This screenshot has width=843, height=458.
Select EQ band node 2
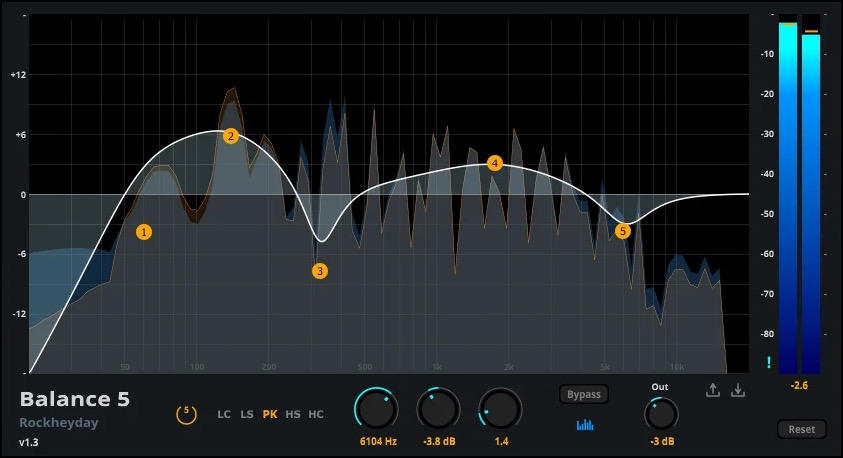tap(231, 136)
